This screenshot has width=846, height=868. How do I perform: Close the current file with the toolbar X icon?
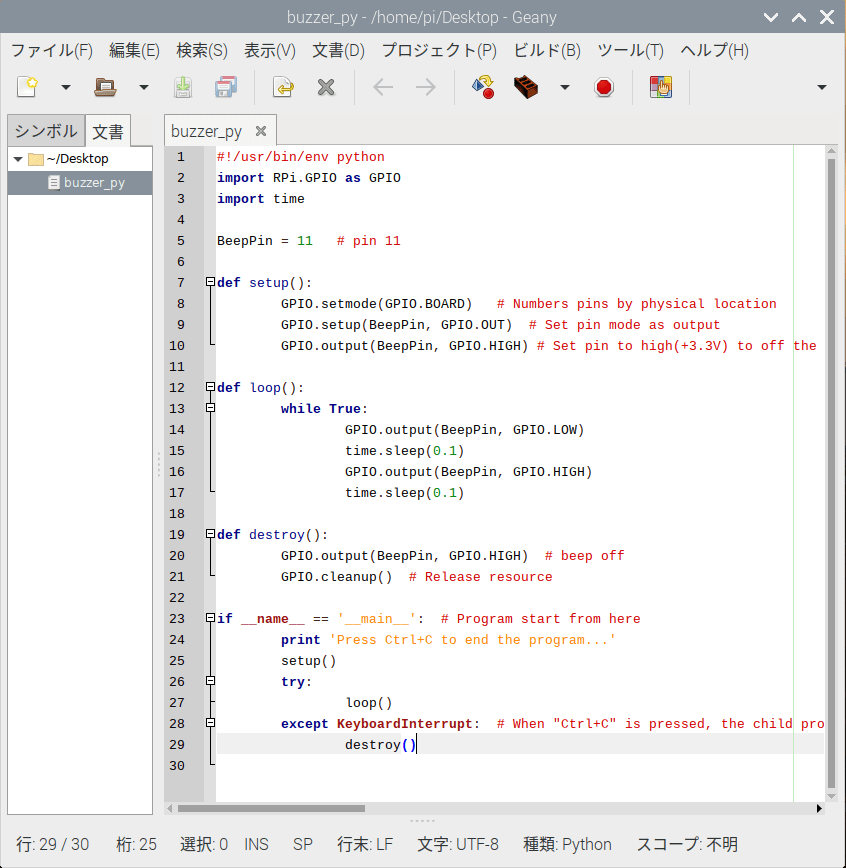coord(325,87)
